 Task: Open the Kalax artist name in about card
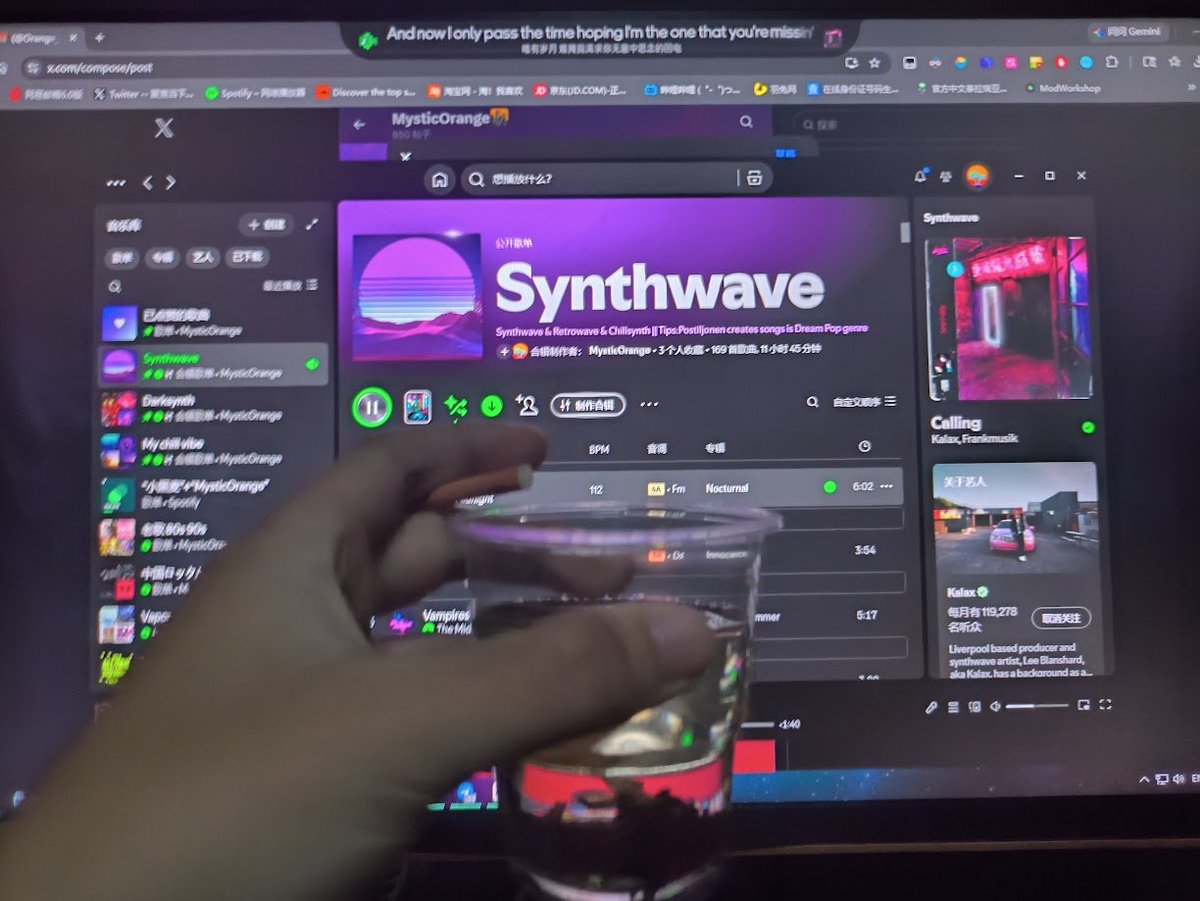click(x=961, y=592)
